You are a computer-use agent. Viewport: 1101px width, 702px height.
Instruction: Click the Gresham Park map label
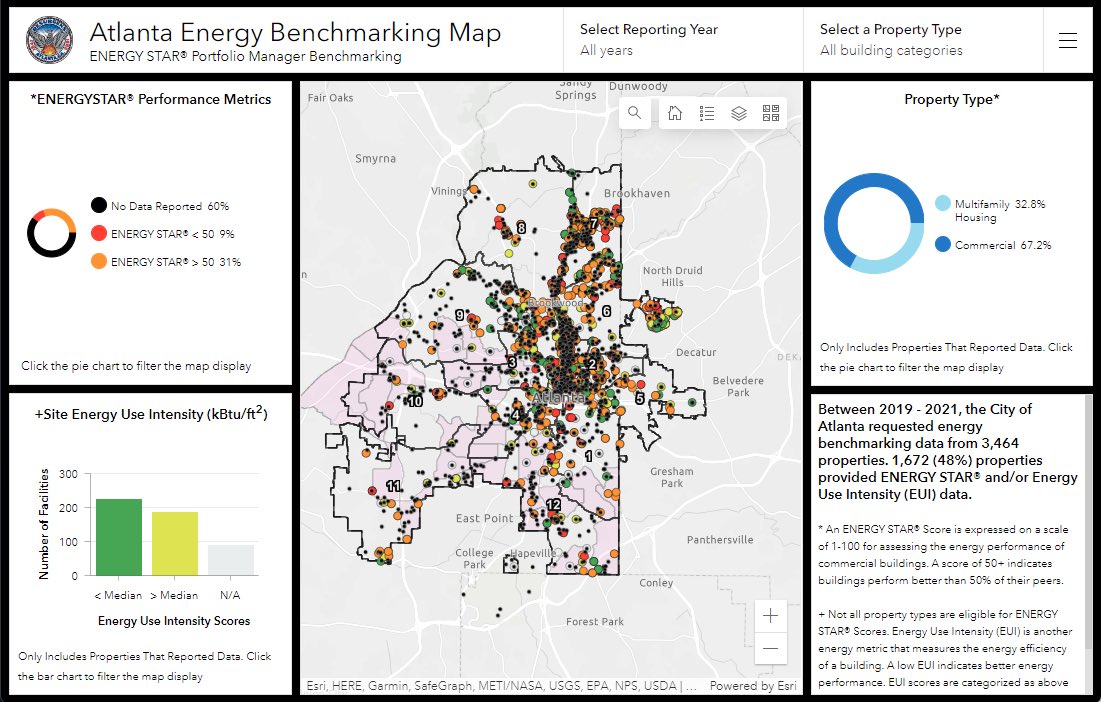coord(671,477)
